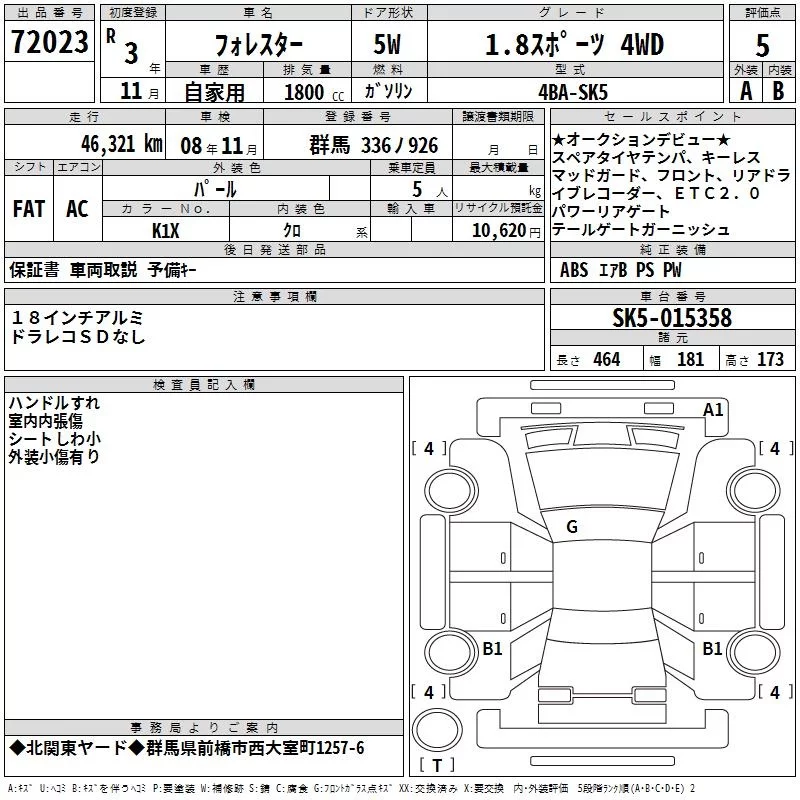Click the air conditioner value AC

pyautogui.click(x=77, y=209)
